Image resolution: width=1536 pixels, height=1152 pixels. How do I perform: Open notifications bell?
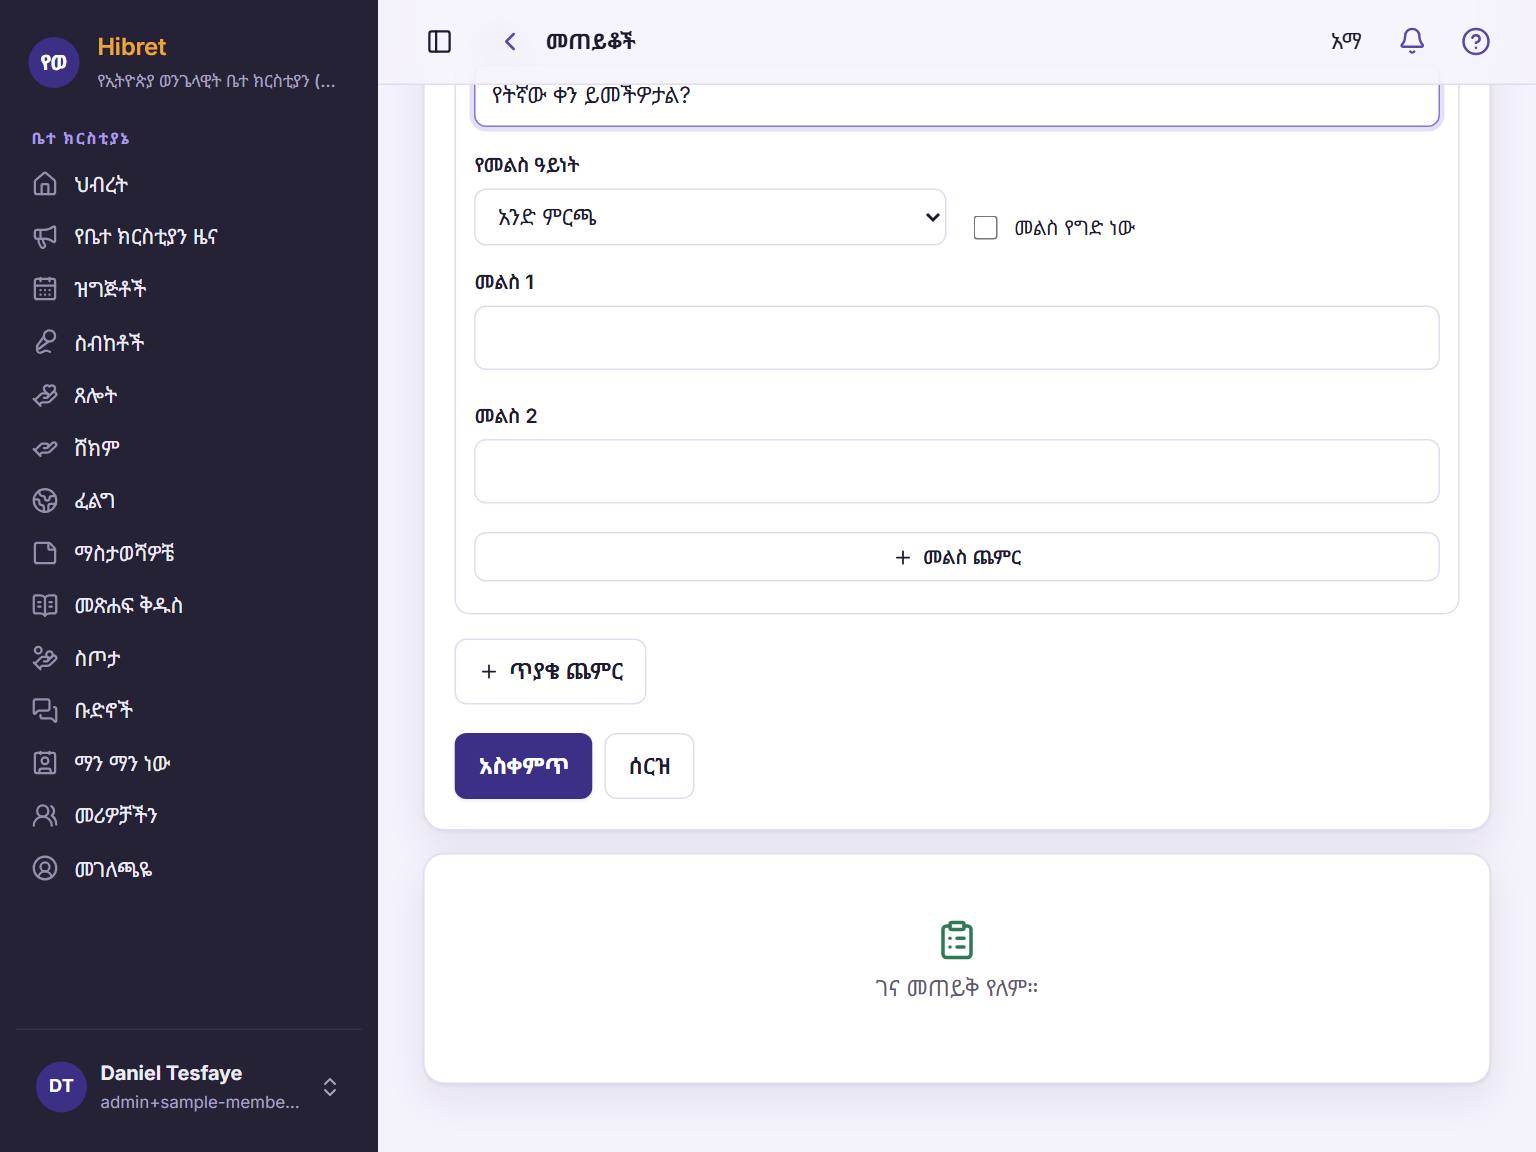[1411, 41]
